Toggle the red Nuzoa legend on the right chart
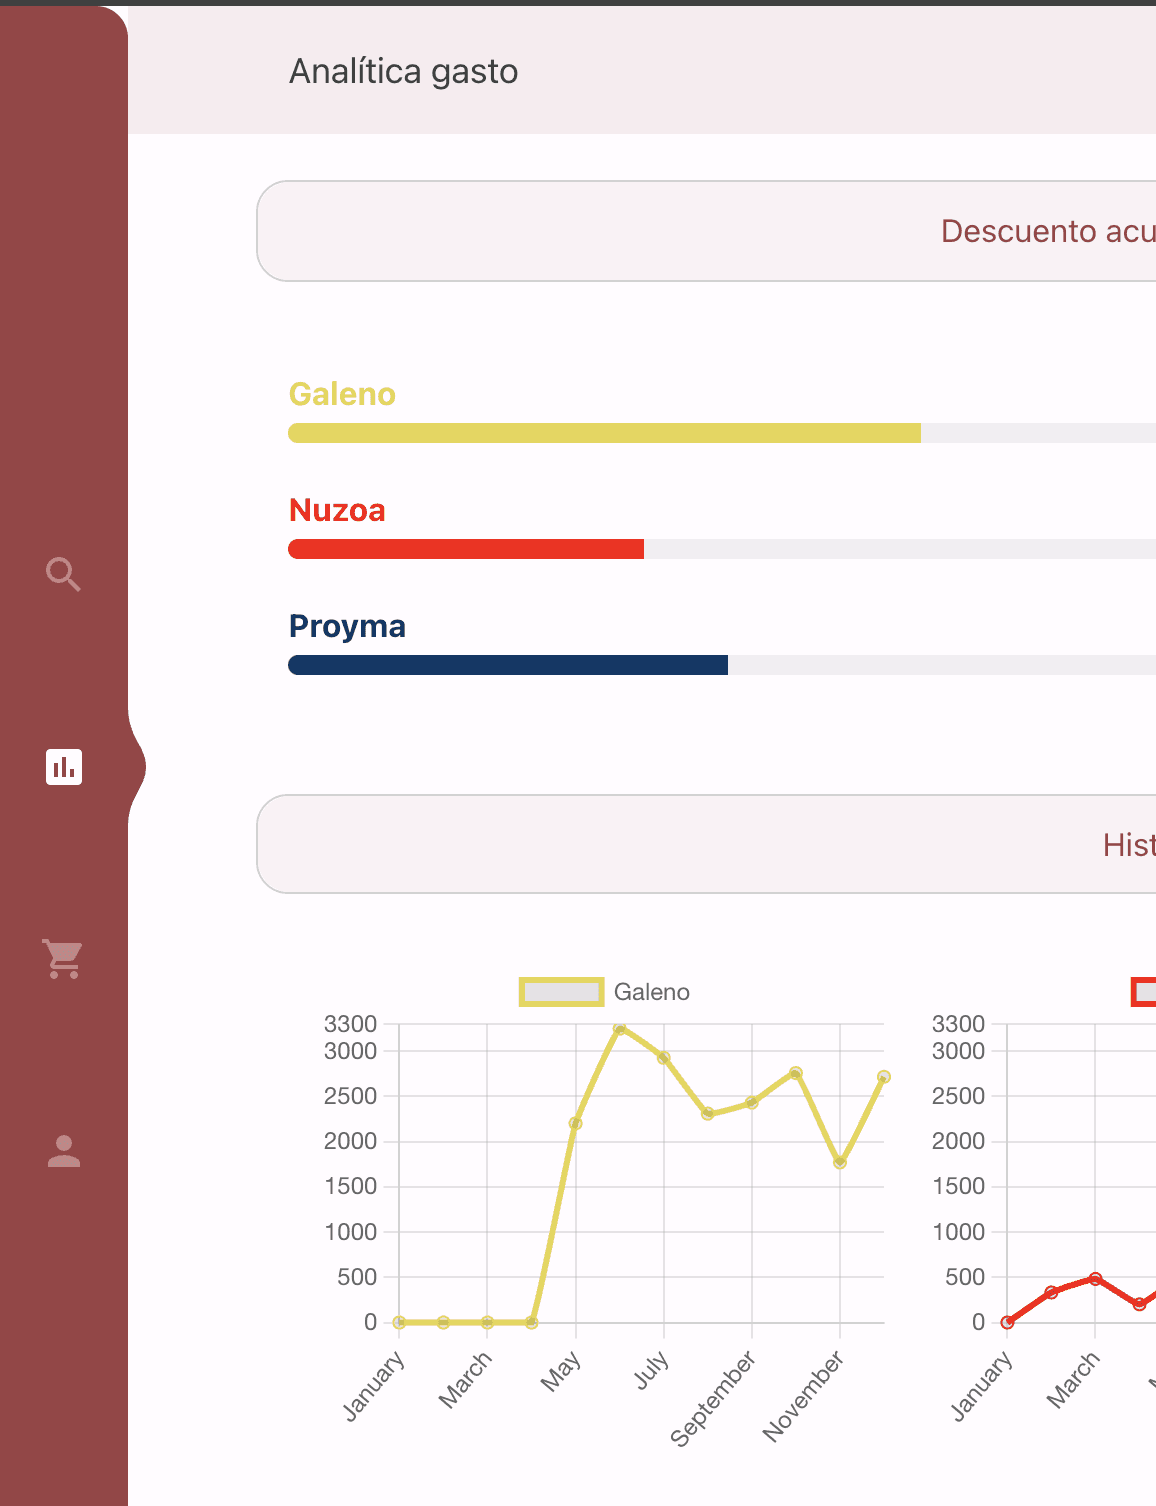The image size is (1156, 1506). (1144, 991)
